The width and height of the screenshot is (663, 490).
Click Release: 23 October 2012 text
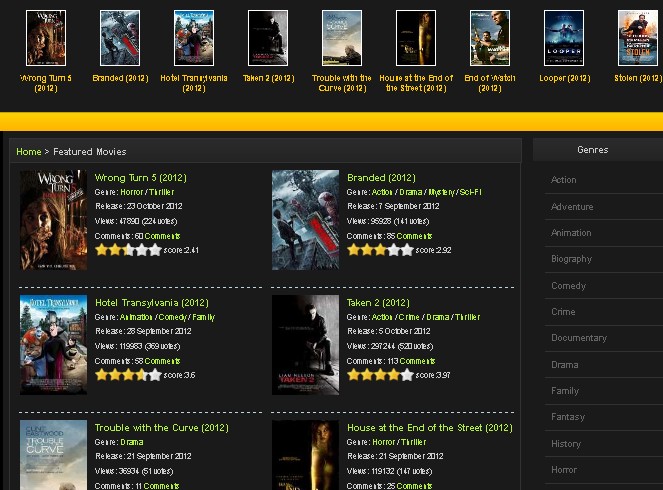click(139, 206)
